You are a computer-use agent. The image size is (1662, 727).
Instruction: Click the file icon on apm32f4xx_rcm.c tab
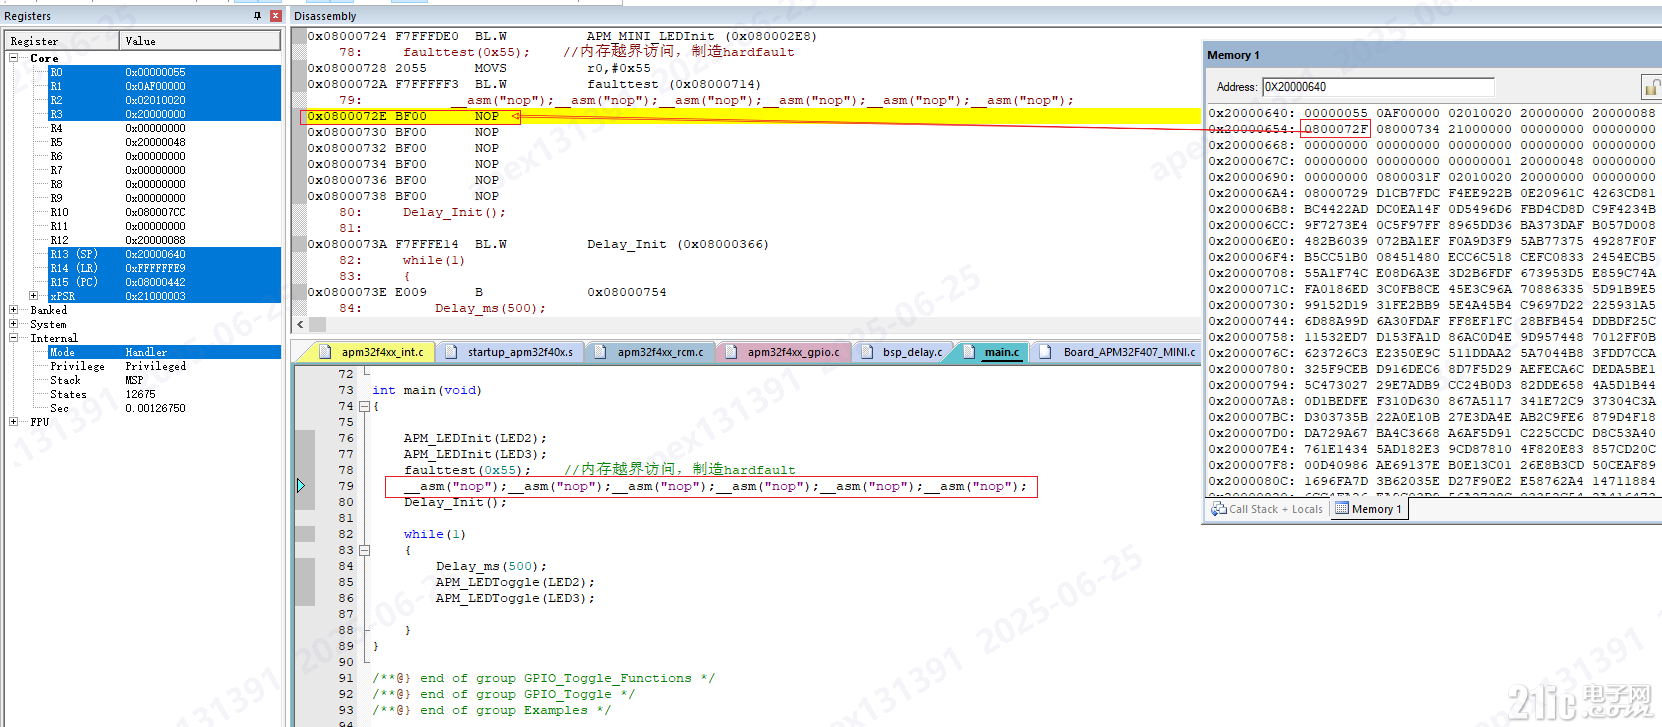[x=602, y=352]
